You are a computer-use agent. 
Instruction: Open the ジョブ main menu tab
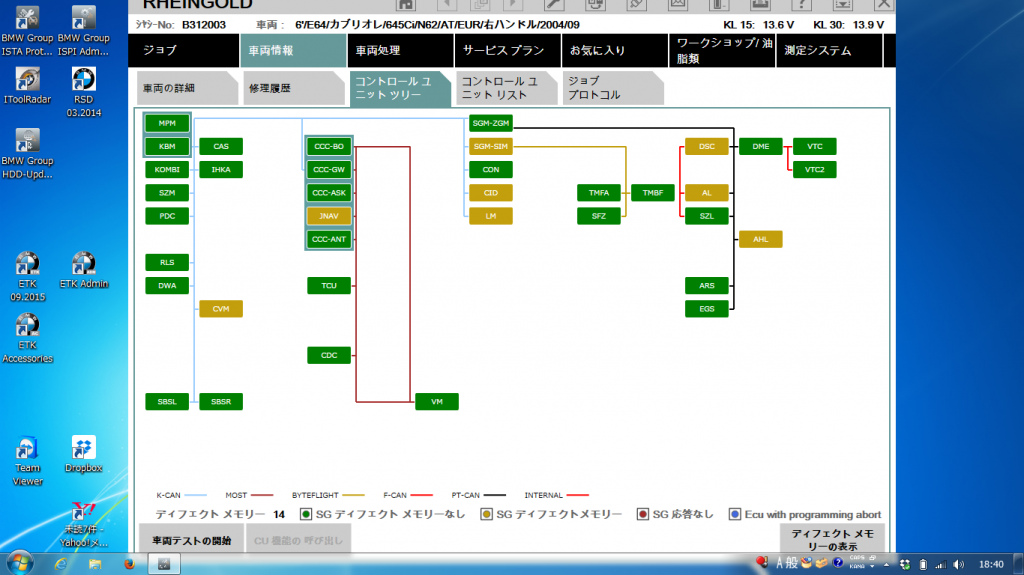point(184,50)
